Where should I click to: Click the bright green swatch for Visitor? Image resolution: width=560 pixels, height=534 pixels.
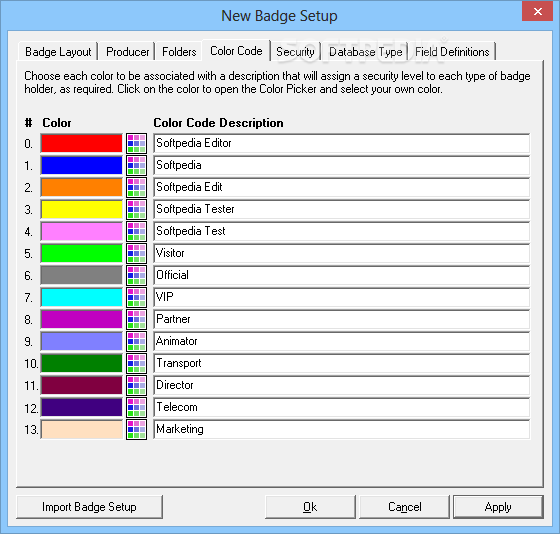click(x=82, y=253)
